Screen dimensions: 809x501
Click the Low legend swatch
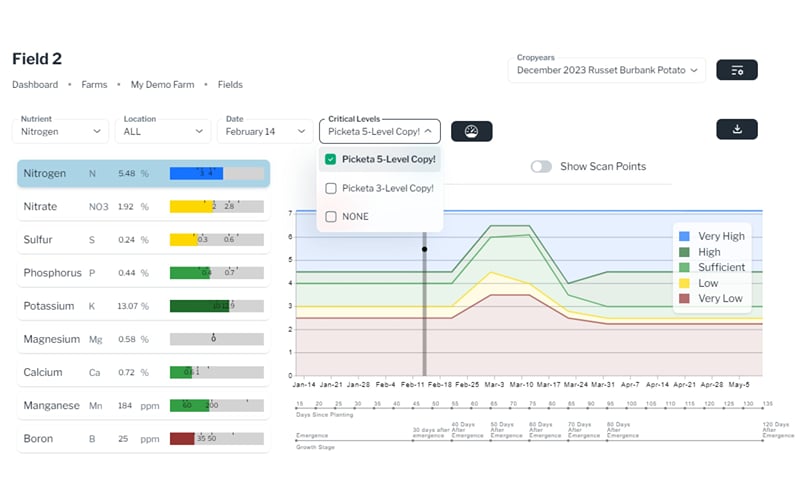pos(684,283)
